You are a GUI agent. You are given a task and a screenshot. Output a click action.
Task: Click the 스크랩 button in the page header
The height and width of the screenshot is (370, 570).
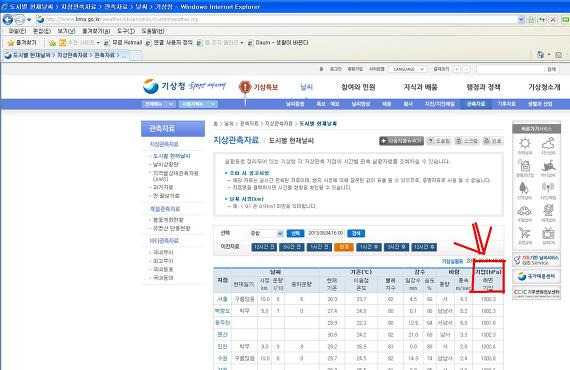(x=467, y=141)
